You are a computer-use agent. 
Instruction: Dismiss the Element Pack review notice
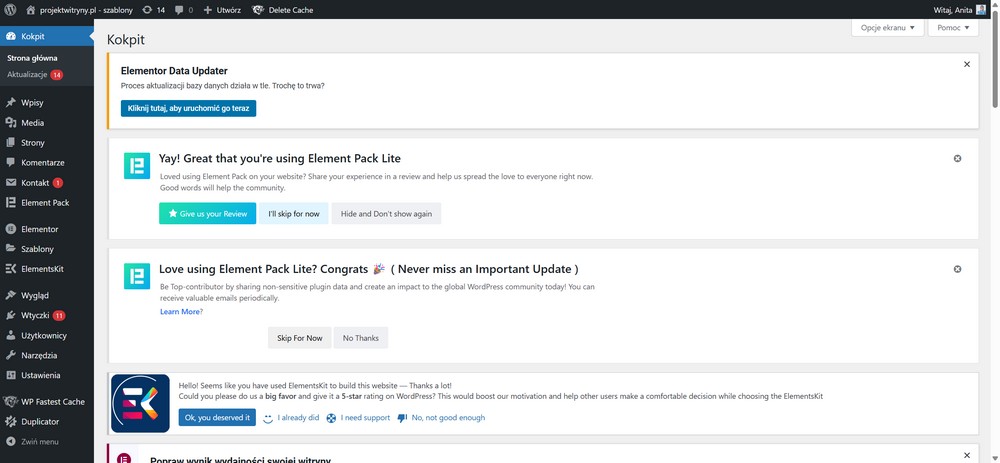coord(957,158)
